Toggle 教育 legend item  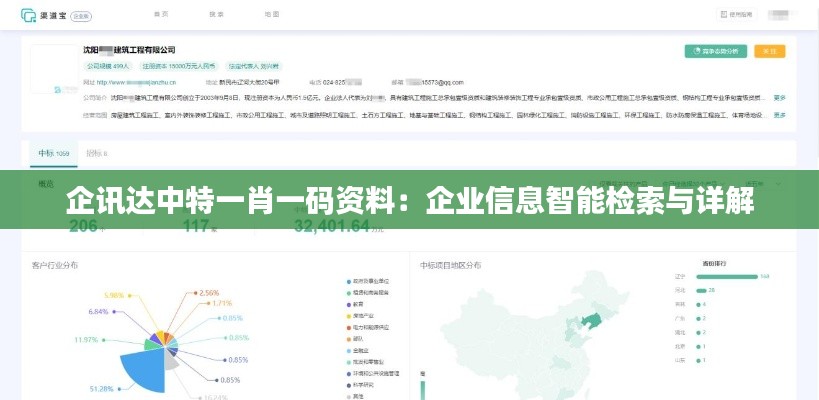(x=355, y=304)
